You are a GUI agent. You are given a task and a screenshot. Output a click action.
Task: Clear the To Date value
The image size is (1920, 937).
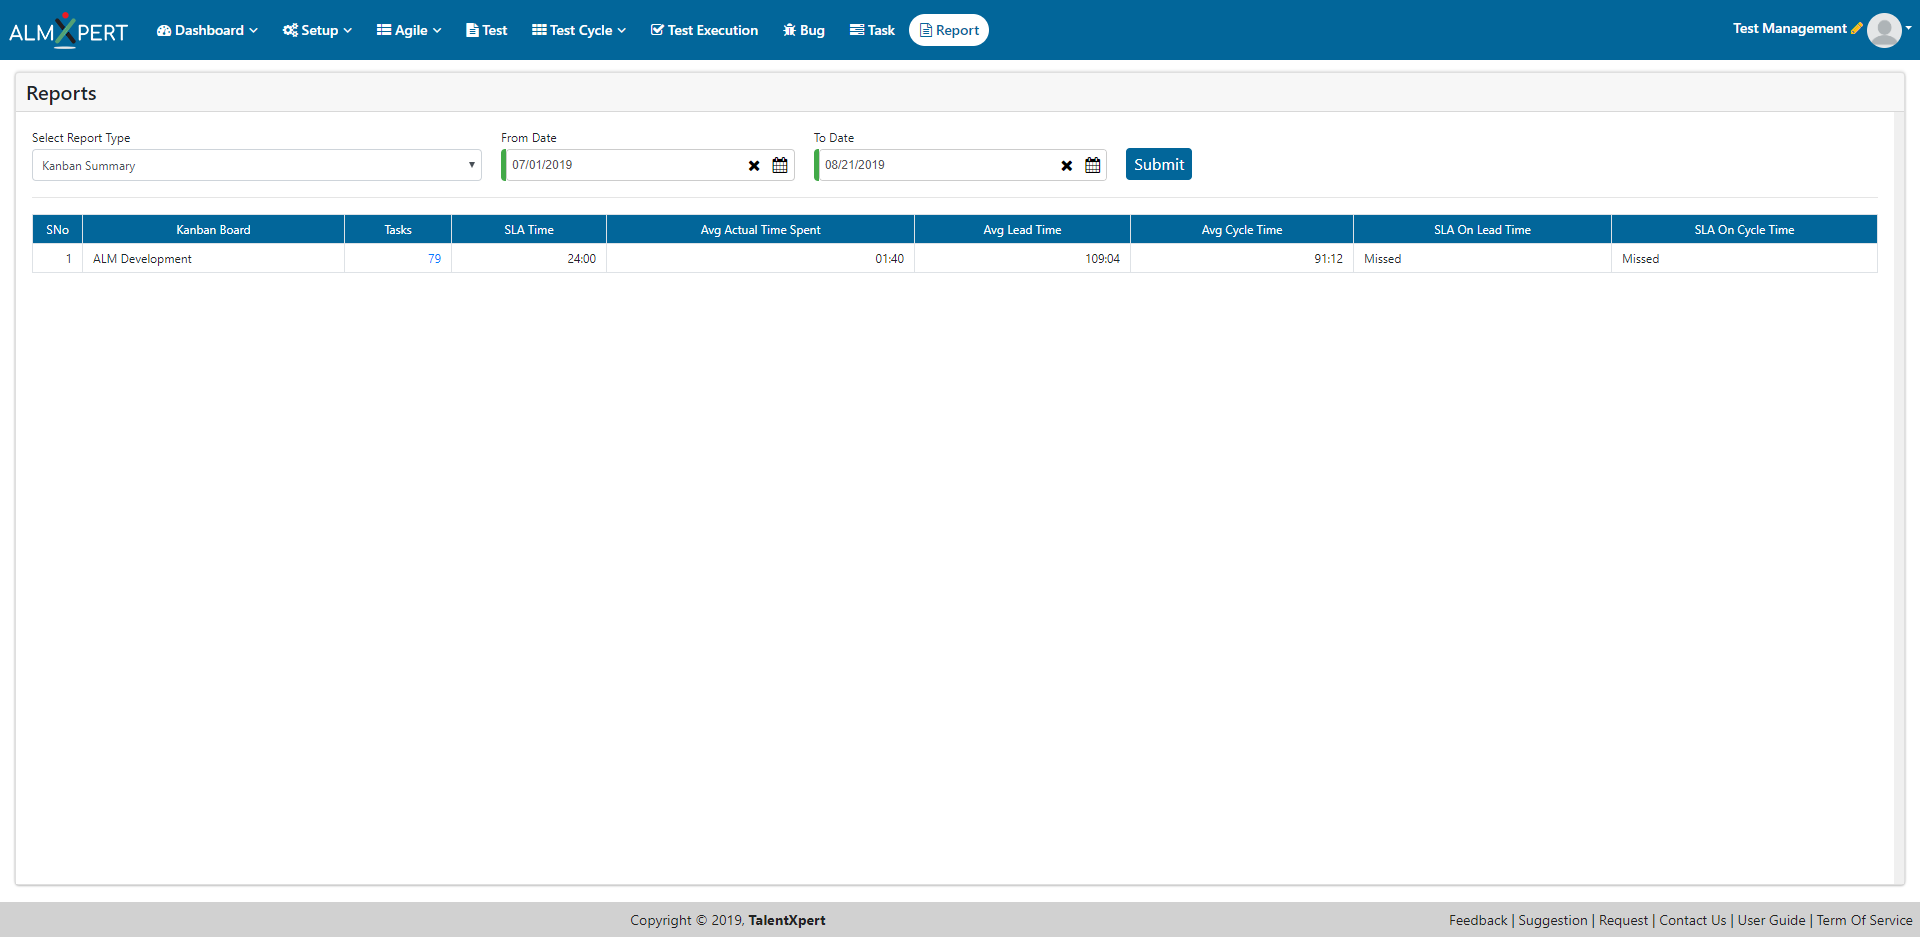tap(1067, 166)
